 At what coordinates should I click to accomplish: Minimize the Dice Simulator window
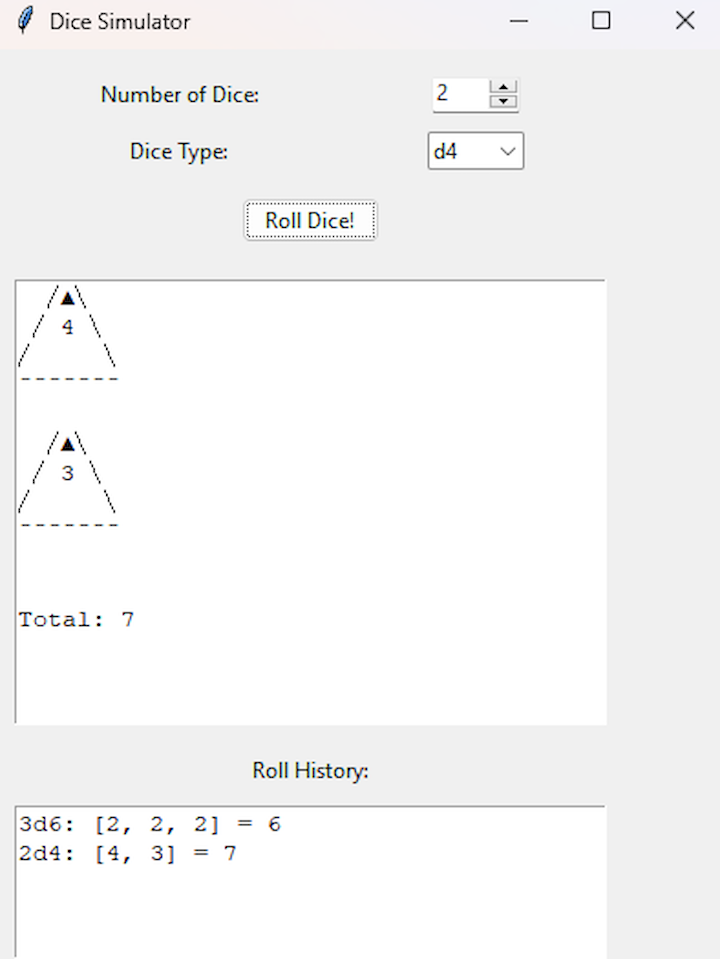(518, 21)
